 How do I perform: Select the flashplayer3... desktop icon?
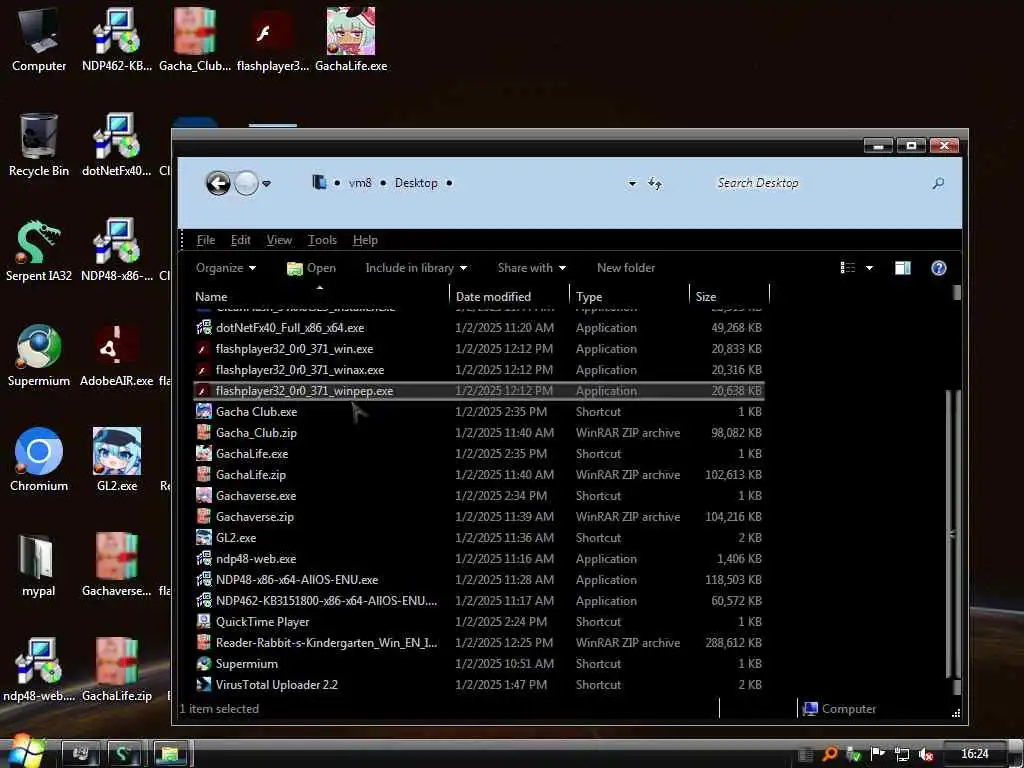pyautogui.click(x=273, y=39)
